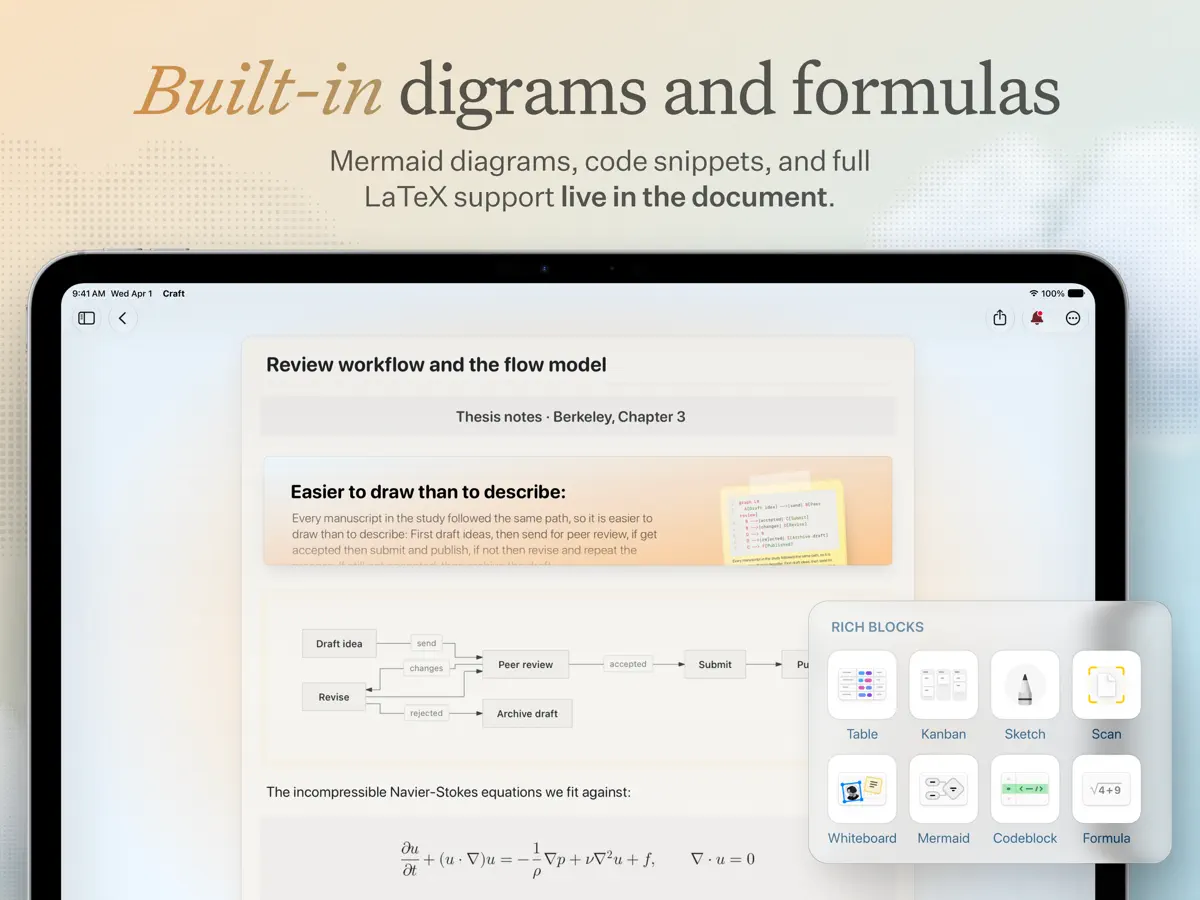This screenshot has height=900, width=1200.
Task: Select the Navier-Stokes formula block
Action: (578, 858)
